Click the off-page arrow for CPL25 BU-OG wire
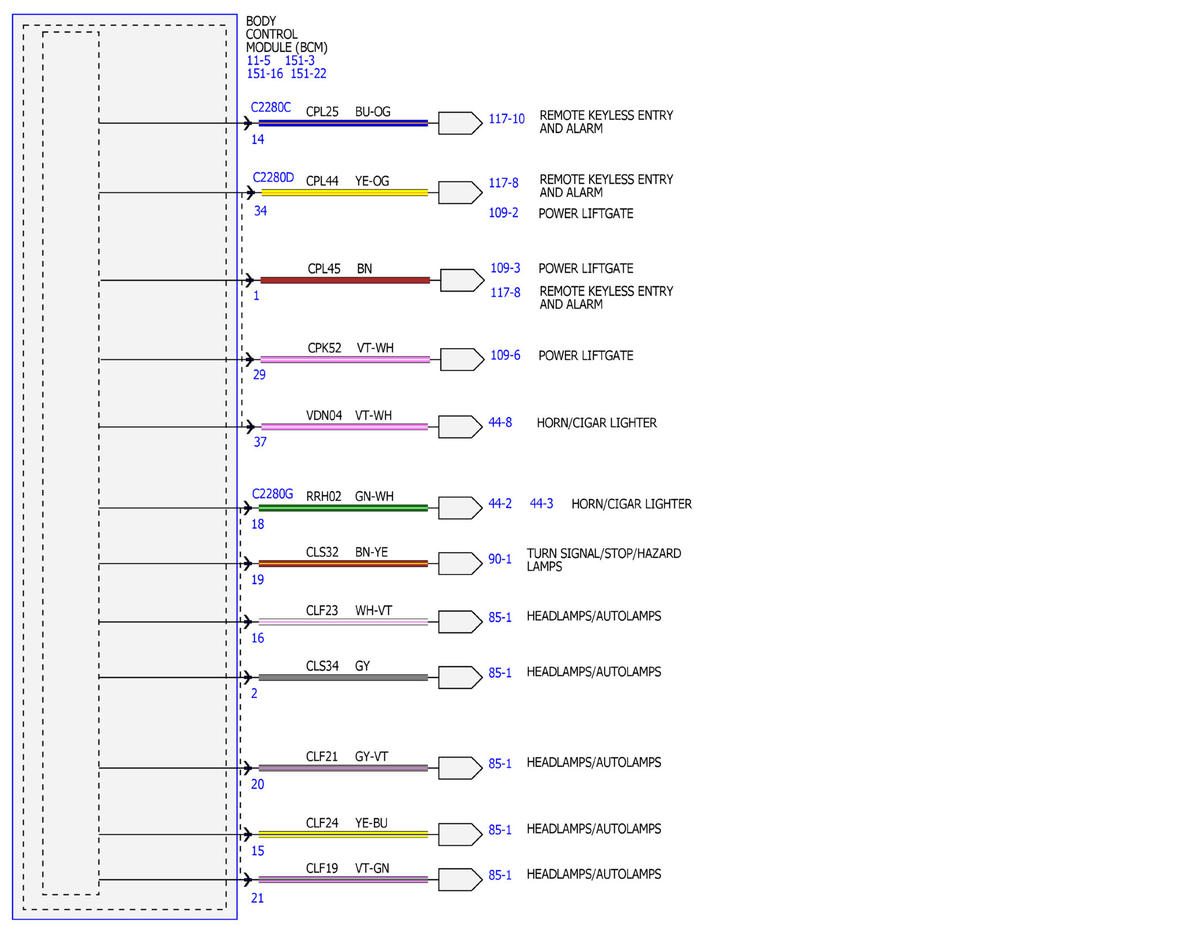Viewport: 1200px width, 927px height. (460, 123)
